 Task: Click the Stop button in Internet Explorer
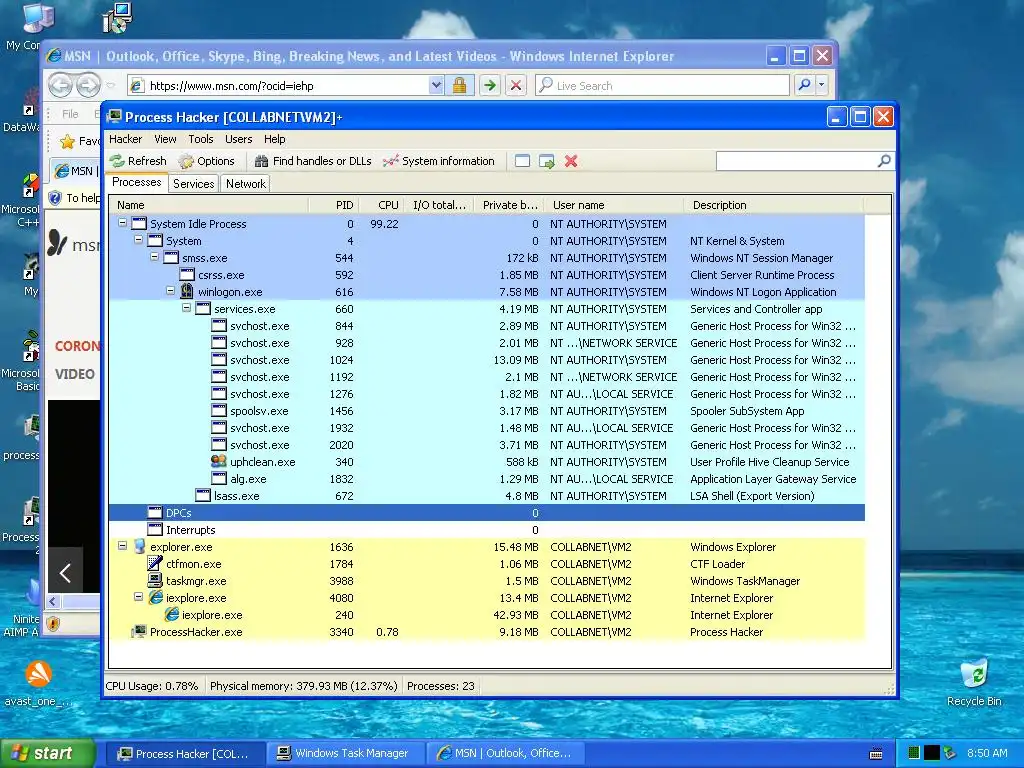[x=516, y=86]
